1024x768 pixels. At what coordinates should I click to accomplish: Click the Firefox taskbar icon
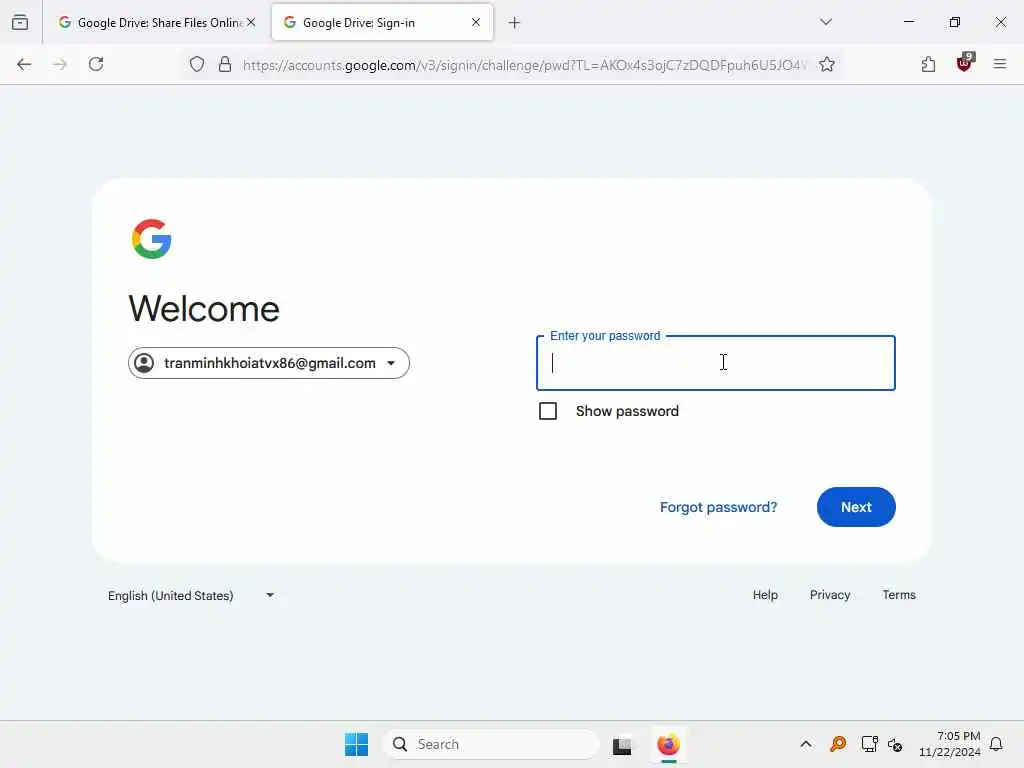(x=668, y=744)
